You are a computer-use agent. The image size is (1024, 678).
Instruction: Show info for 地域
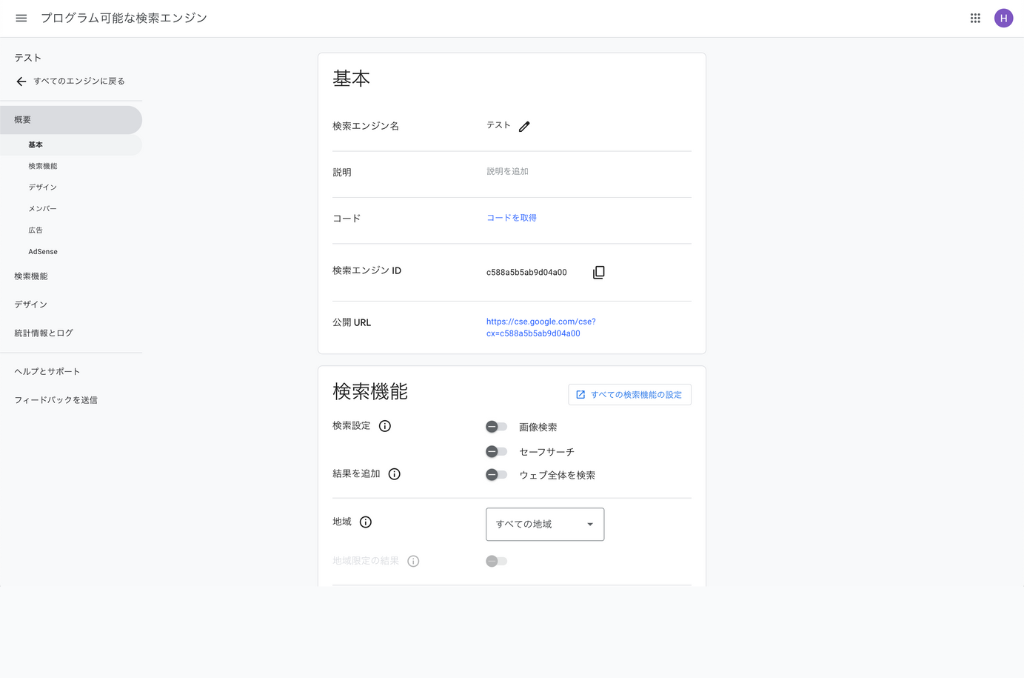click(x=366, y=522)
